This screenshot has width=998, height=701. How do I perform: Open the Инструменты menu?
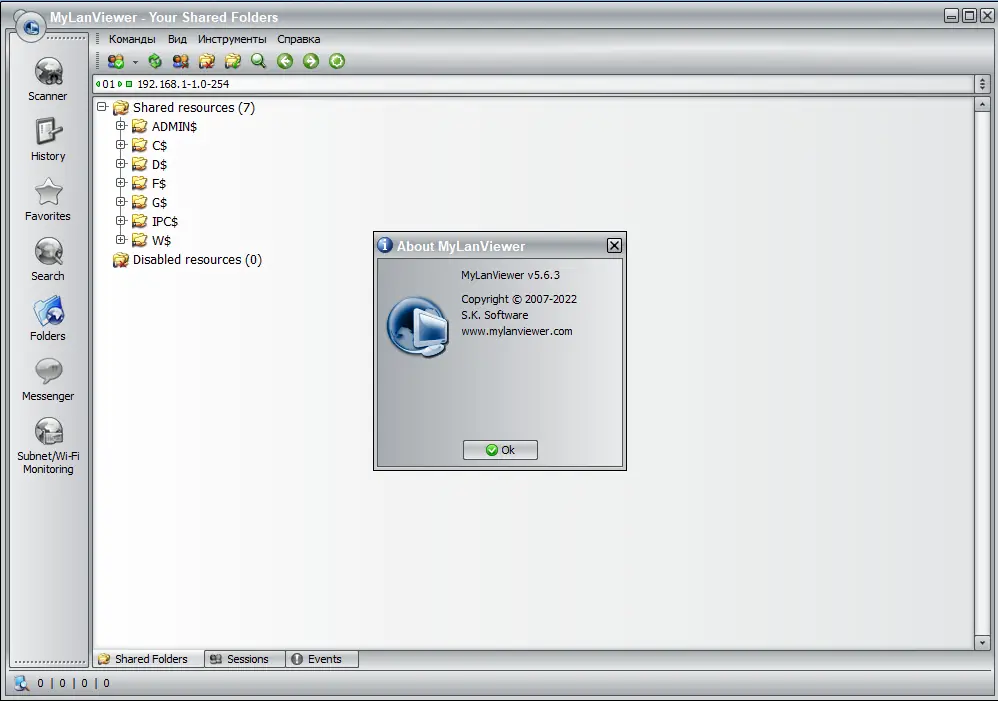(232, 39)
